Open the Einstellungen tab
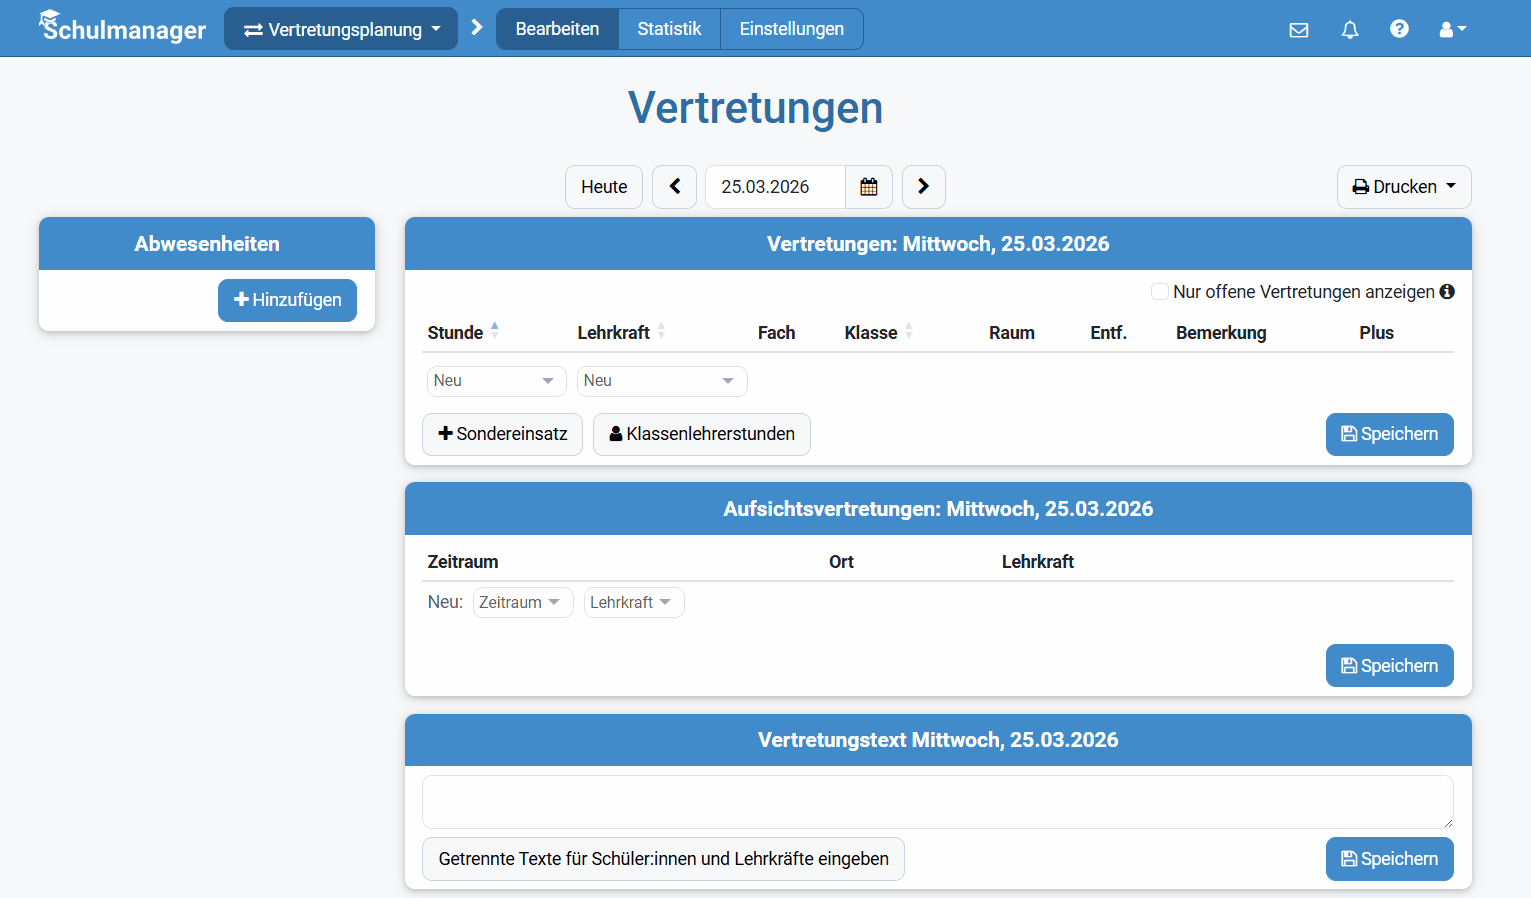The height and width of the screenshot is (898, 1531). click(x=791, y=29)
